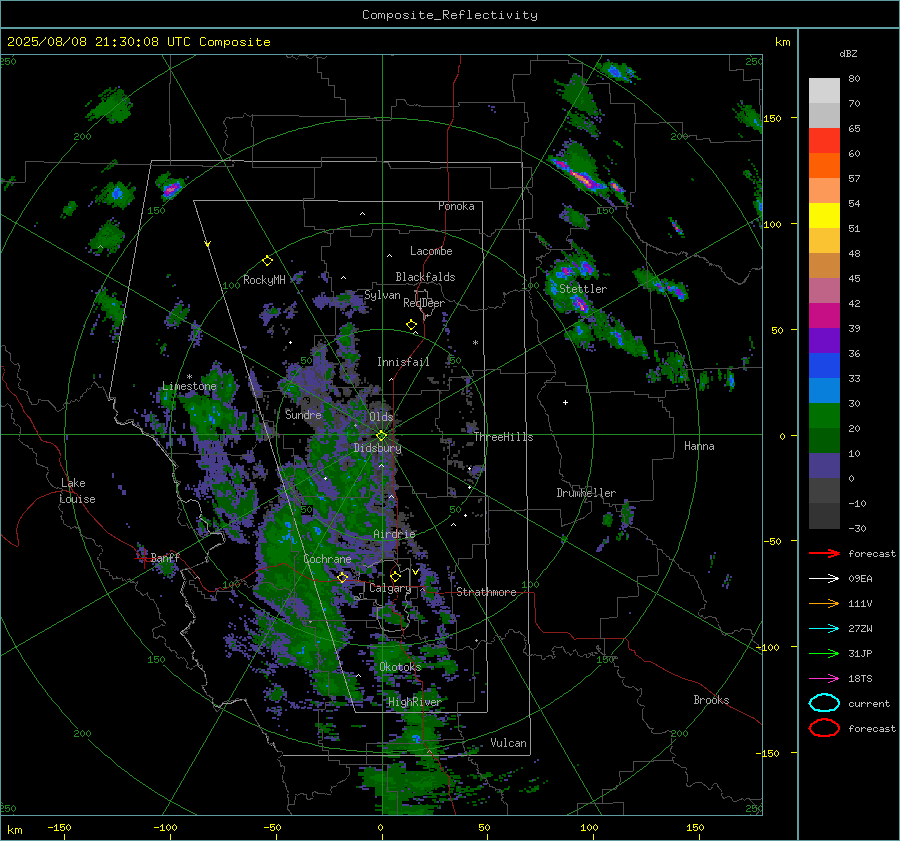Click the red 60-65 dBZ swatch
This screenshot has width=900, height=841.
click(x=824, y=141)
